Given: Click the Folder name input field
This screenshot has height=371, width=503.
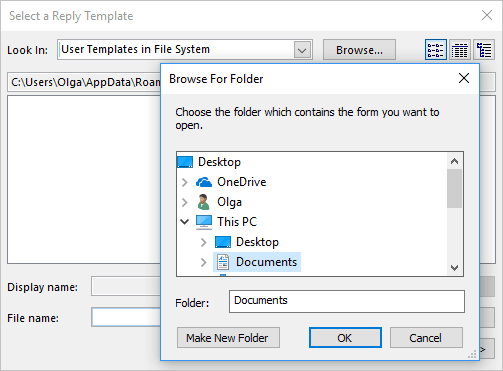Looking at the screenshot, I should [347, 301].
